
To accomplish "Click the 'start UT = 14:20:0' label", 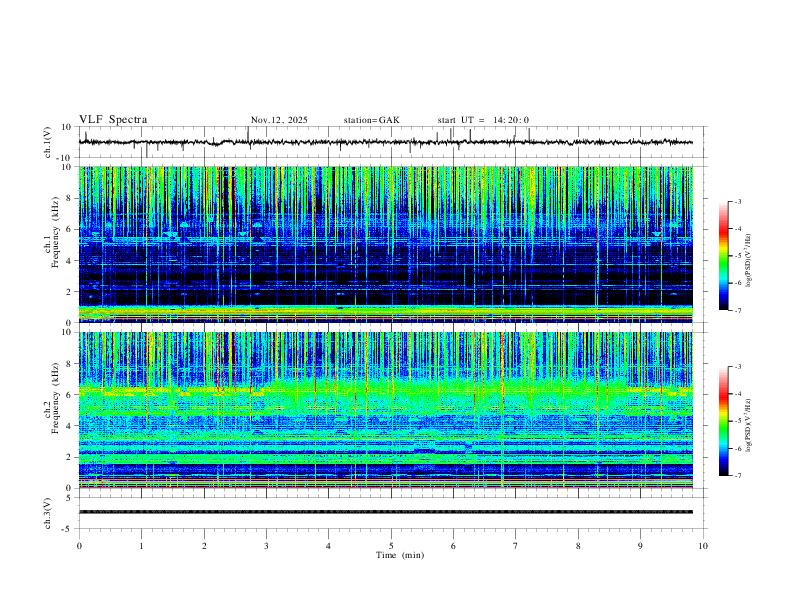I will [483, 120].
